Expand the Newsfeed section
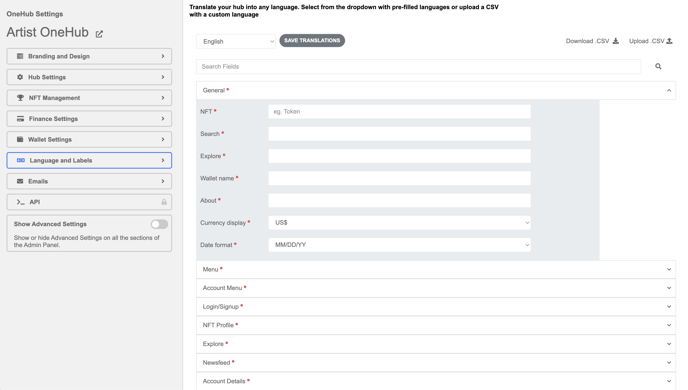688x390 pixels. pyautogui.click(x=436, y=362)
